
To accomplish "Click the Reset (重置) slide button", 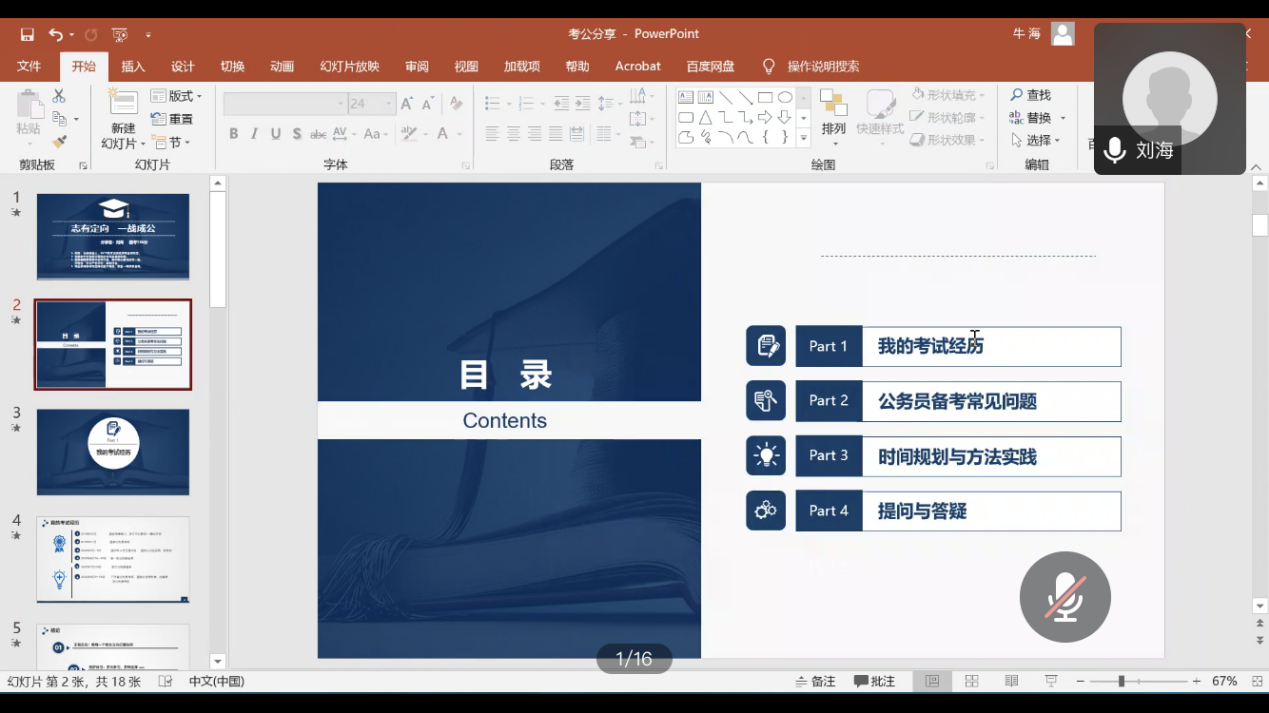I will tap(172, 119).
